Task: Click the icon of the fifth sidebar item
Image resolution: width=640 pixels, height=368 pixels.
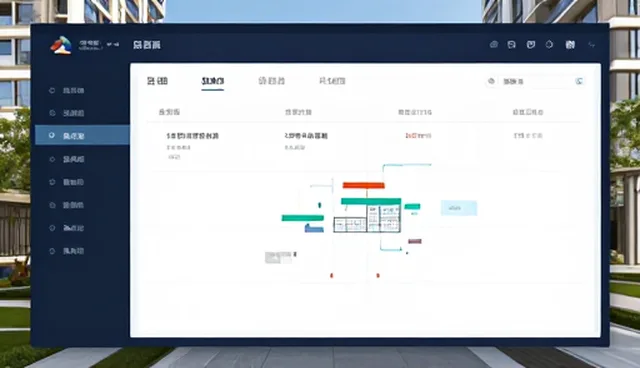Action: coord(52,182)
